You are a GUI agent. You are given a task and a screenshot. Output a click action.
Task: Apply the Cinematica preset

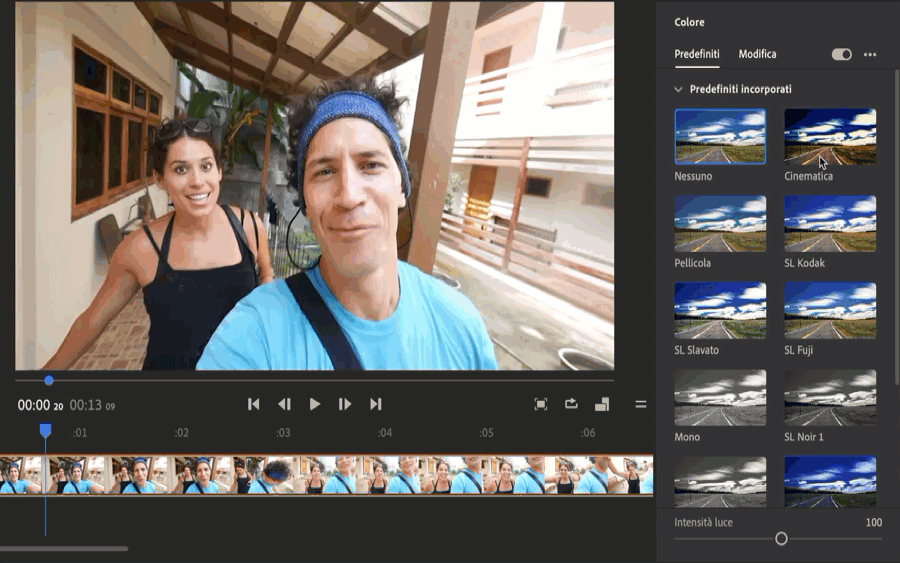pos(830,136)
